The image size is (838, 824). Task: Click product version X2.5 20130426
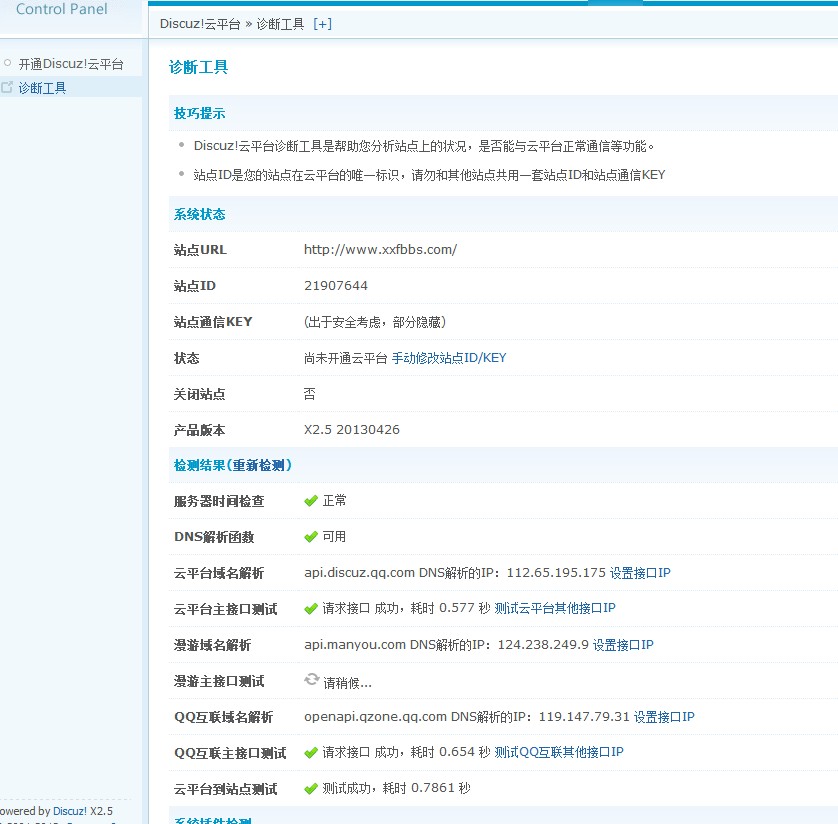352,430
